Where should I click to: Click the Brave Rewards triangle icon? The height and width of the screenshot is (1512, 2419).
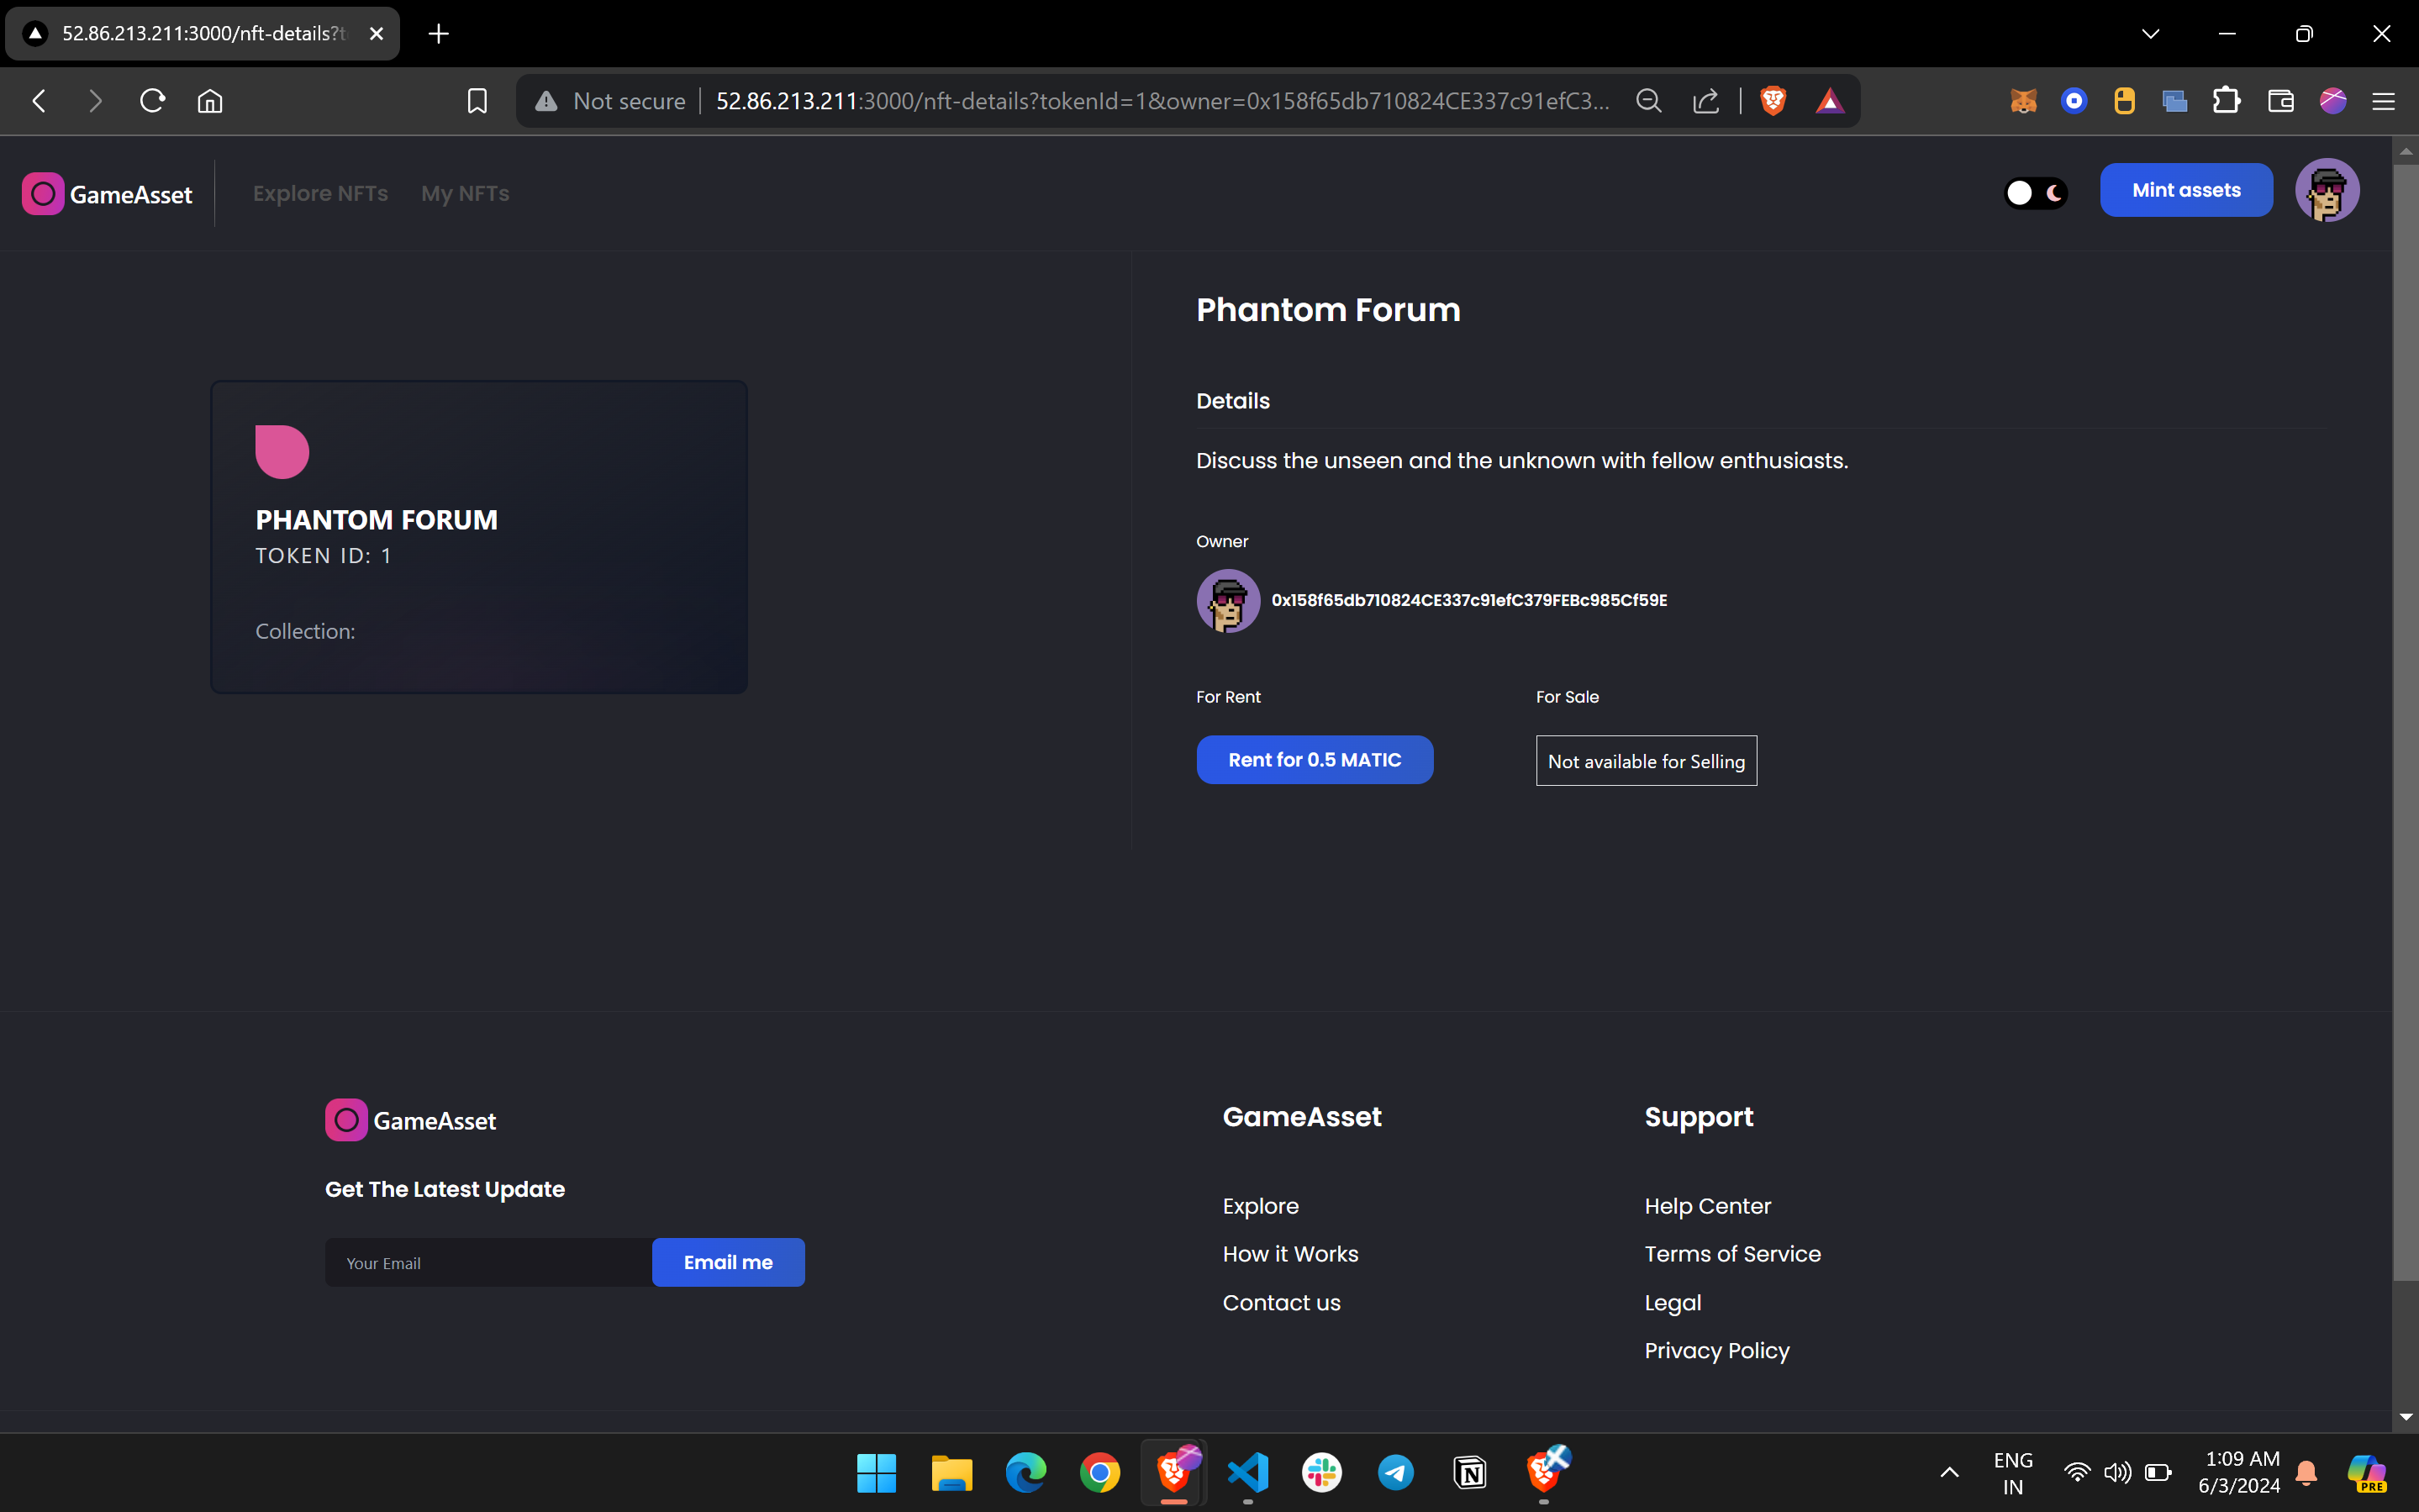click(x=1829, y=101)
